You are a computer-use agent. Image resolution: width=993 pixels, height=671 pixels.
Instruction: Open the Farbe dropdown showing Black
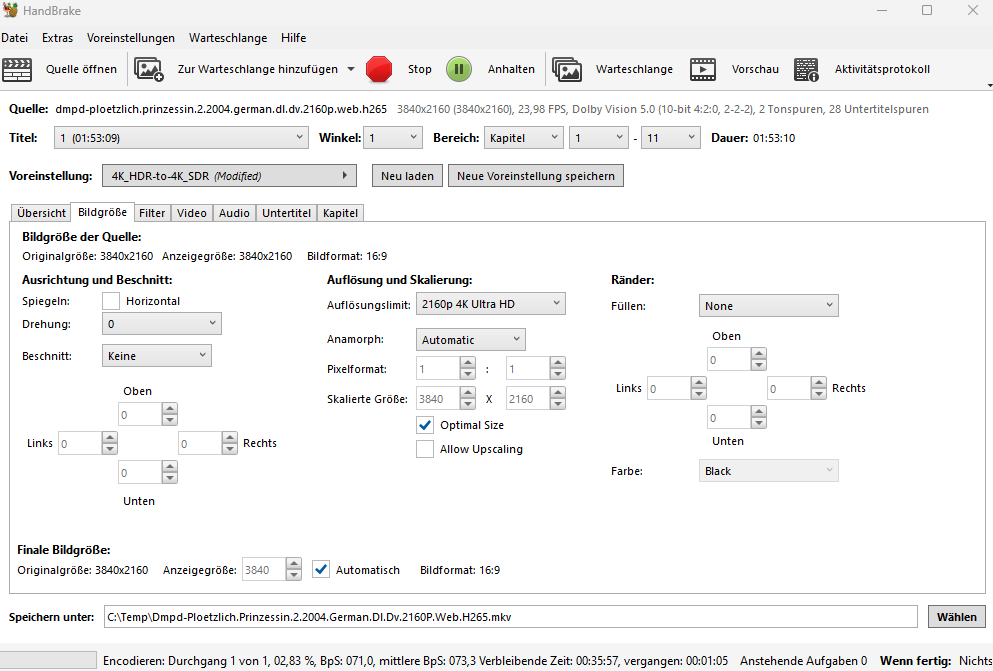768,471
